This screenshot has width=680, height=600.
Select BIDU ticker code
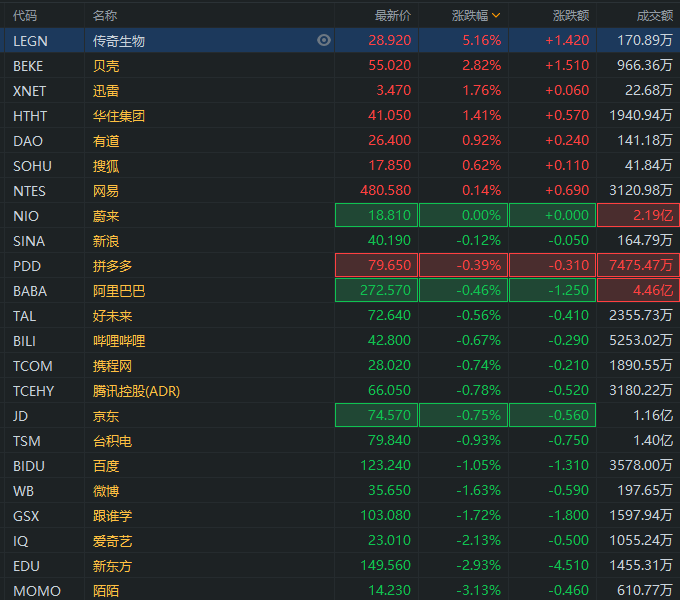[x=29, y=466]
